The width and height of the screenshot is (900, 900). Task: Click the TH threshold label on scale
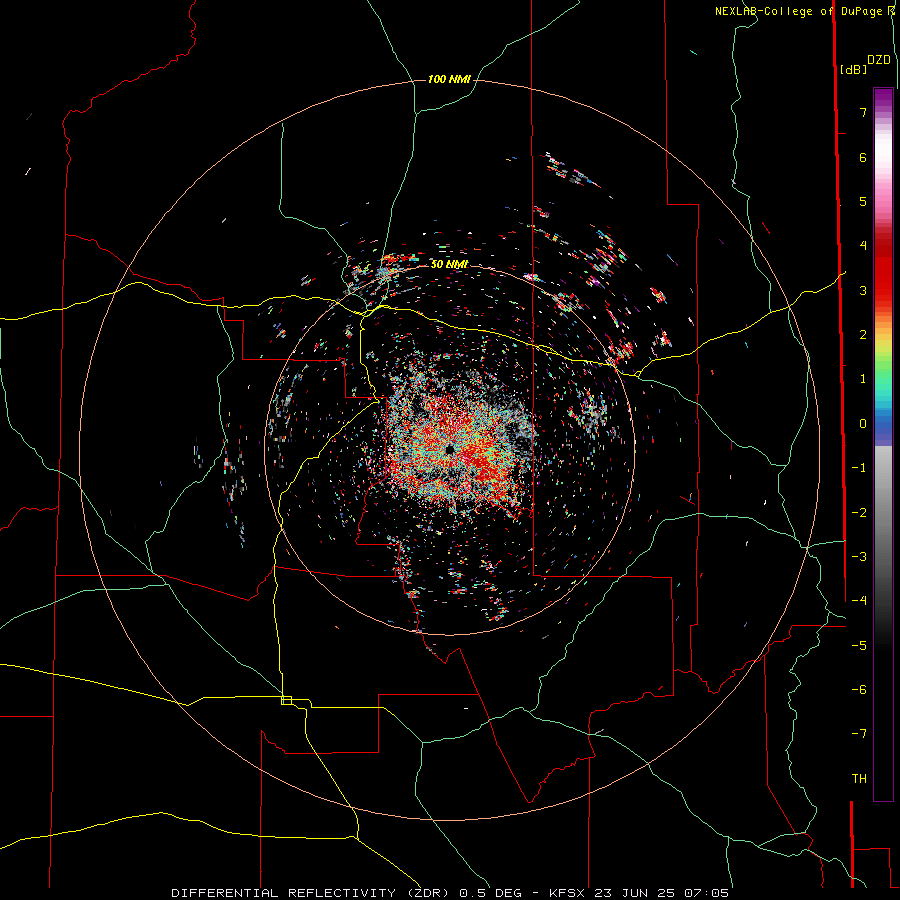[x=859, y=778]
